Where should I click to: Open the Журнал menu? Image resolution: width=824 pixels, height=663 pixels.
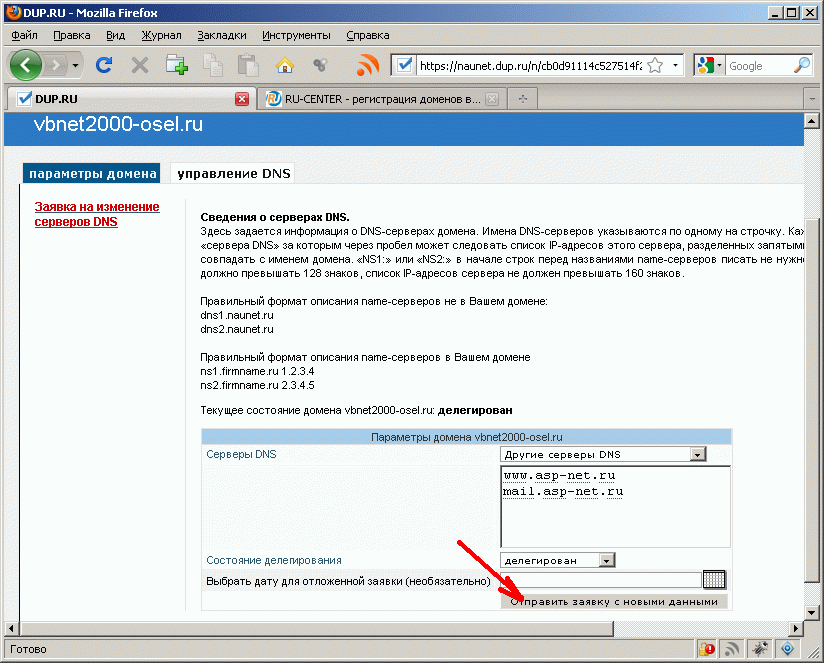click(x=161, y=35)
